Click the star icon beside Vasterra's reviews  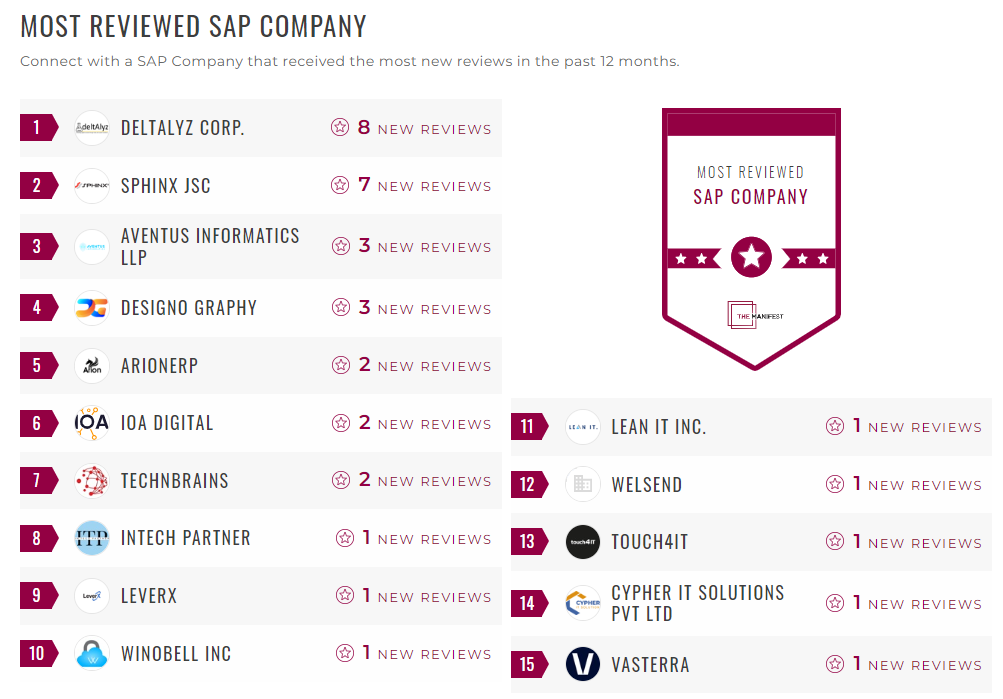(835, 665)
